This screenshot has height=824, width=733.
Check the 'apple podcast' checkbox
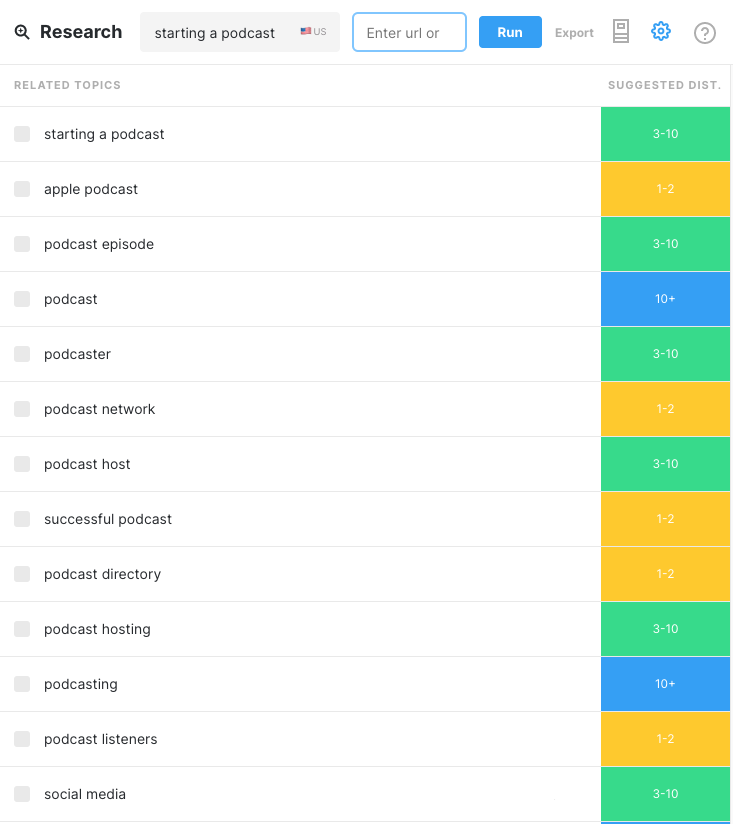[x=22, y=189]
